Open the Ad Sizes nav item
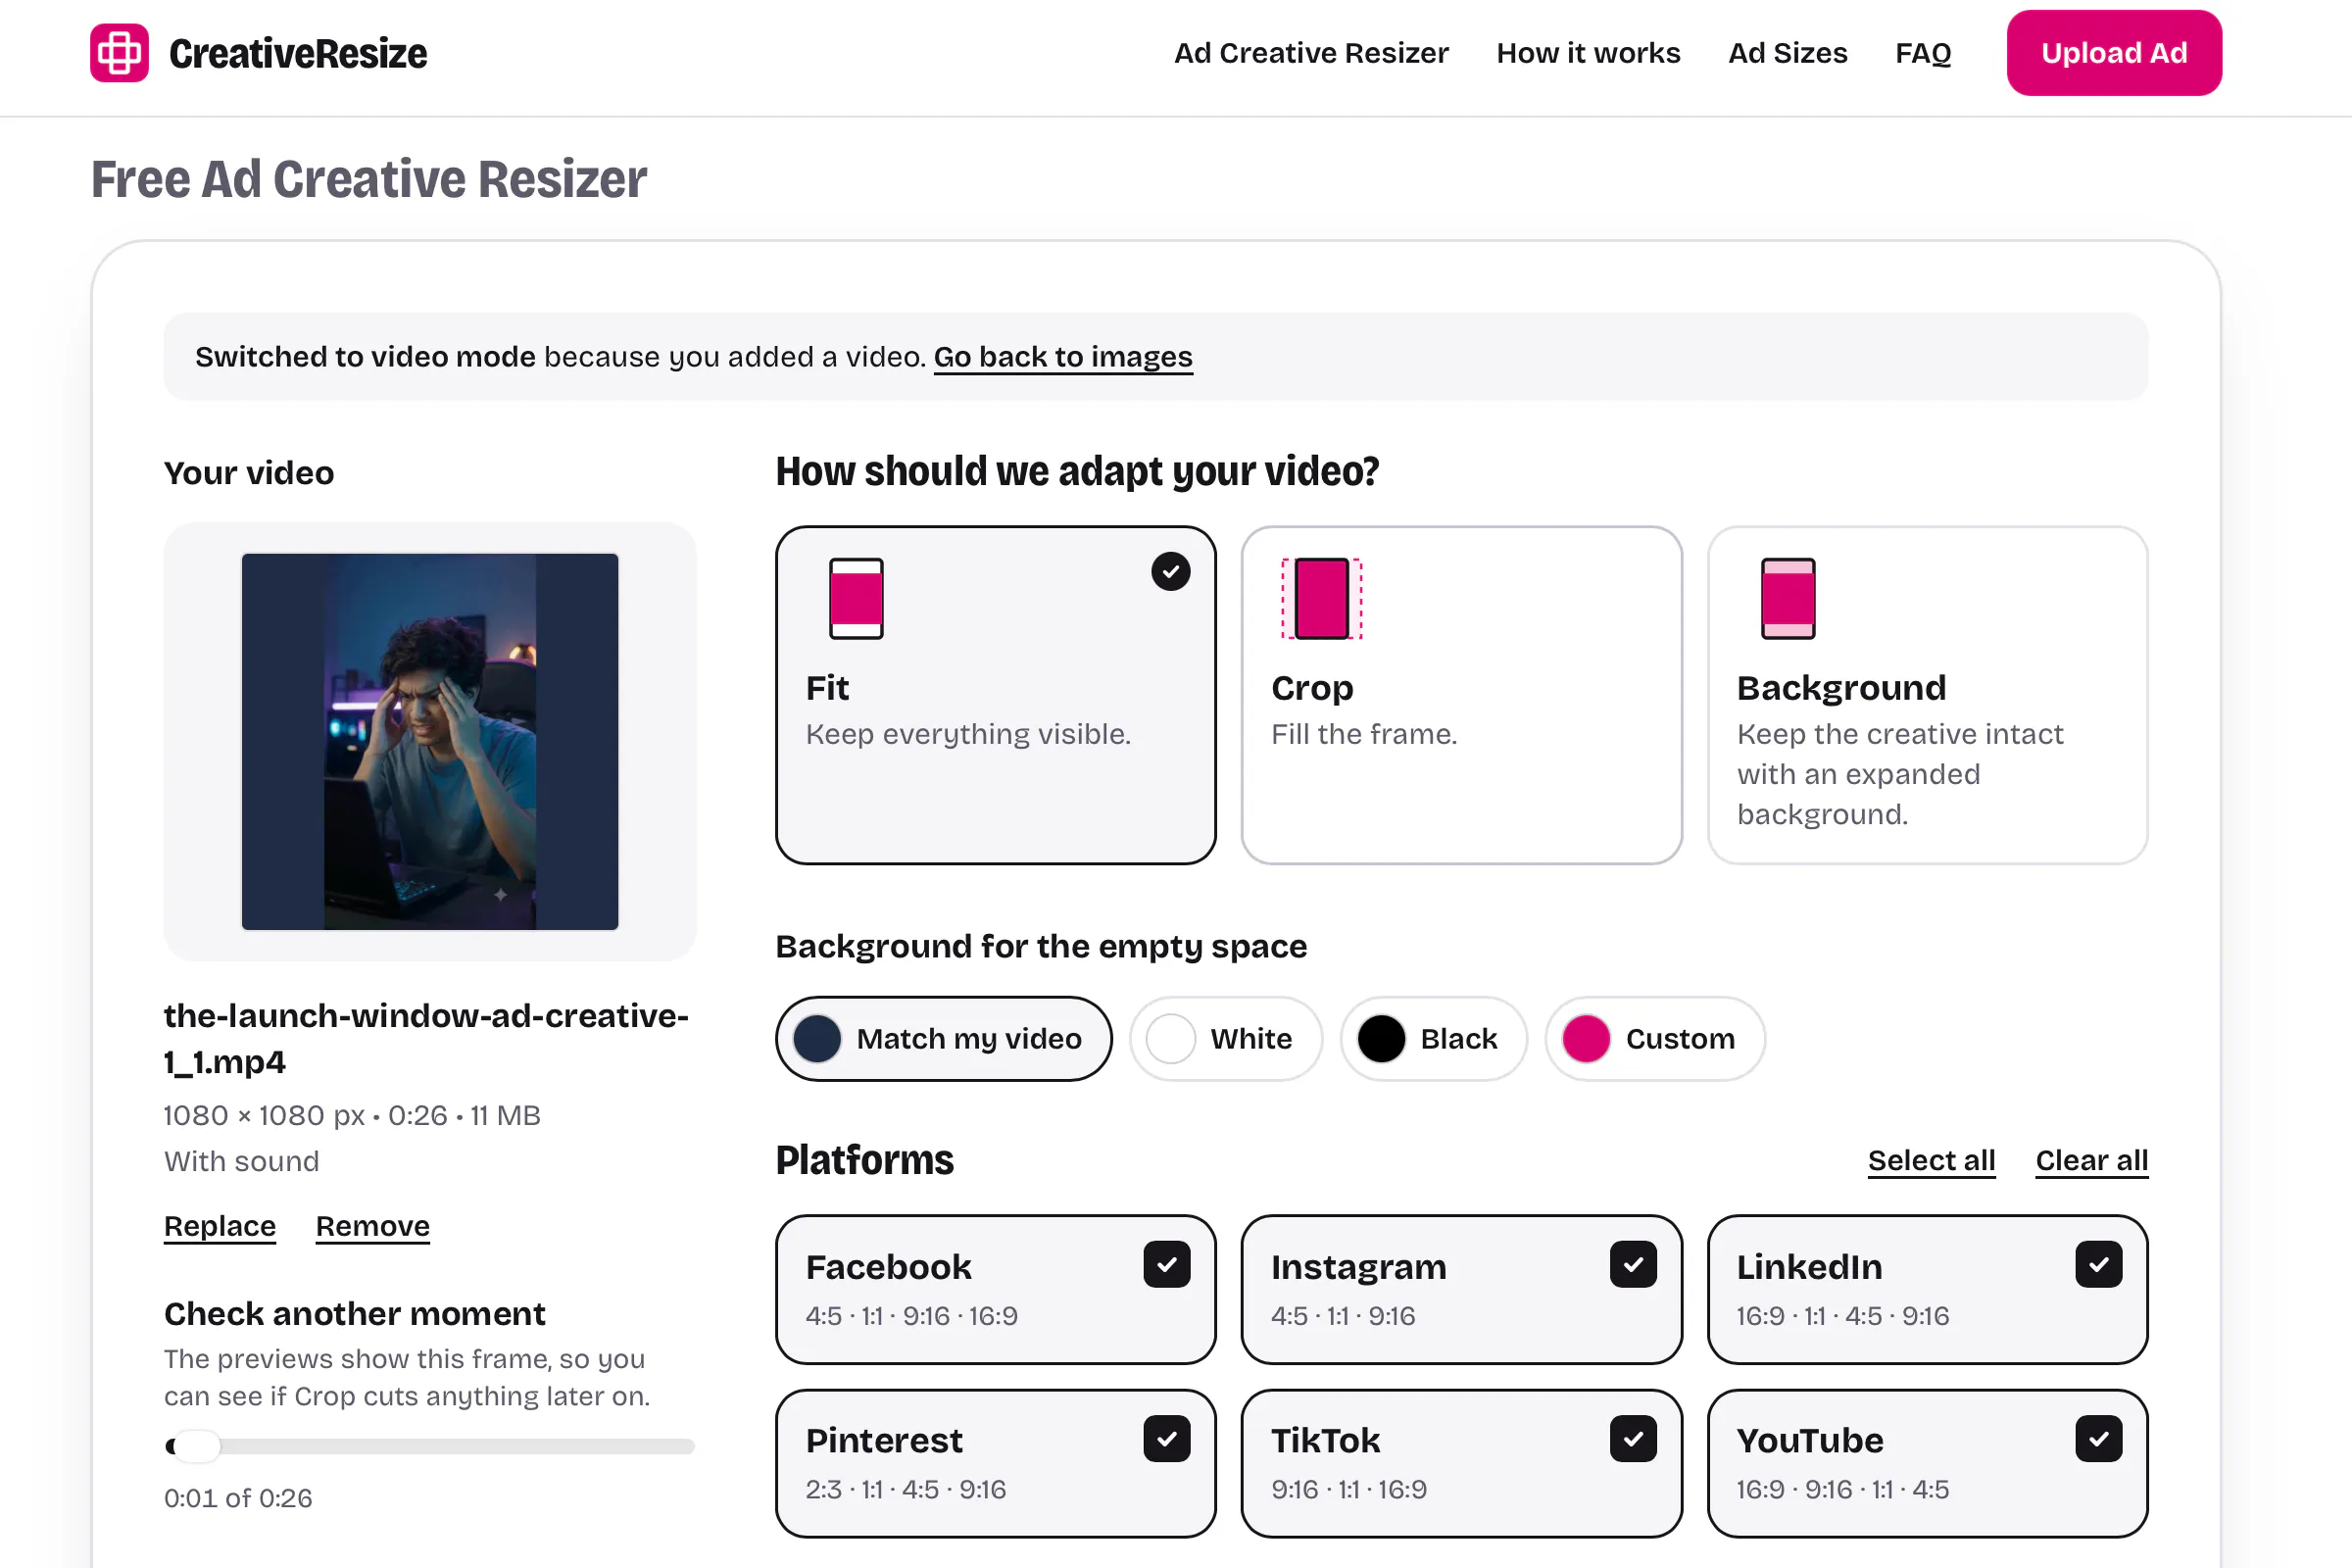Viewport: 2352px width, 1568px height. click(1788, 53)
